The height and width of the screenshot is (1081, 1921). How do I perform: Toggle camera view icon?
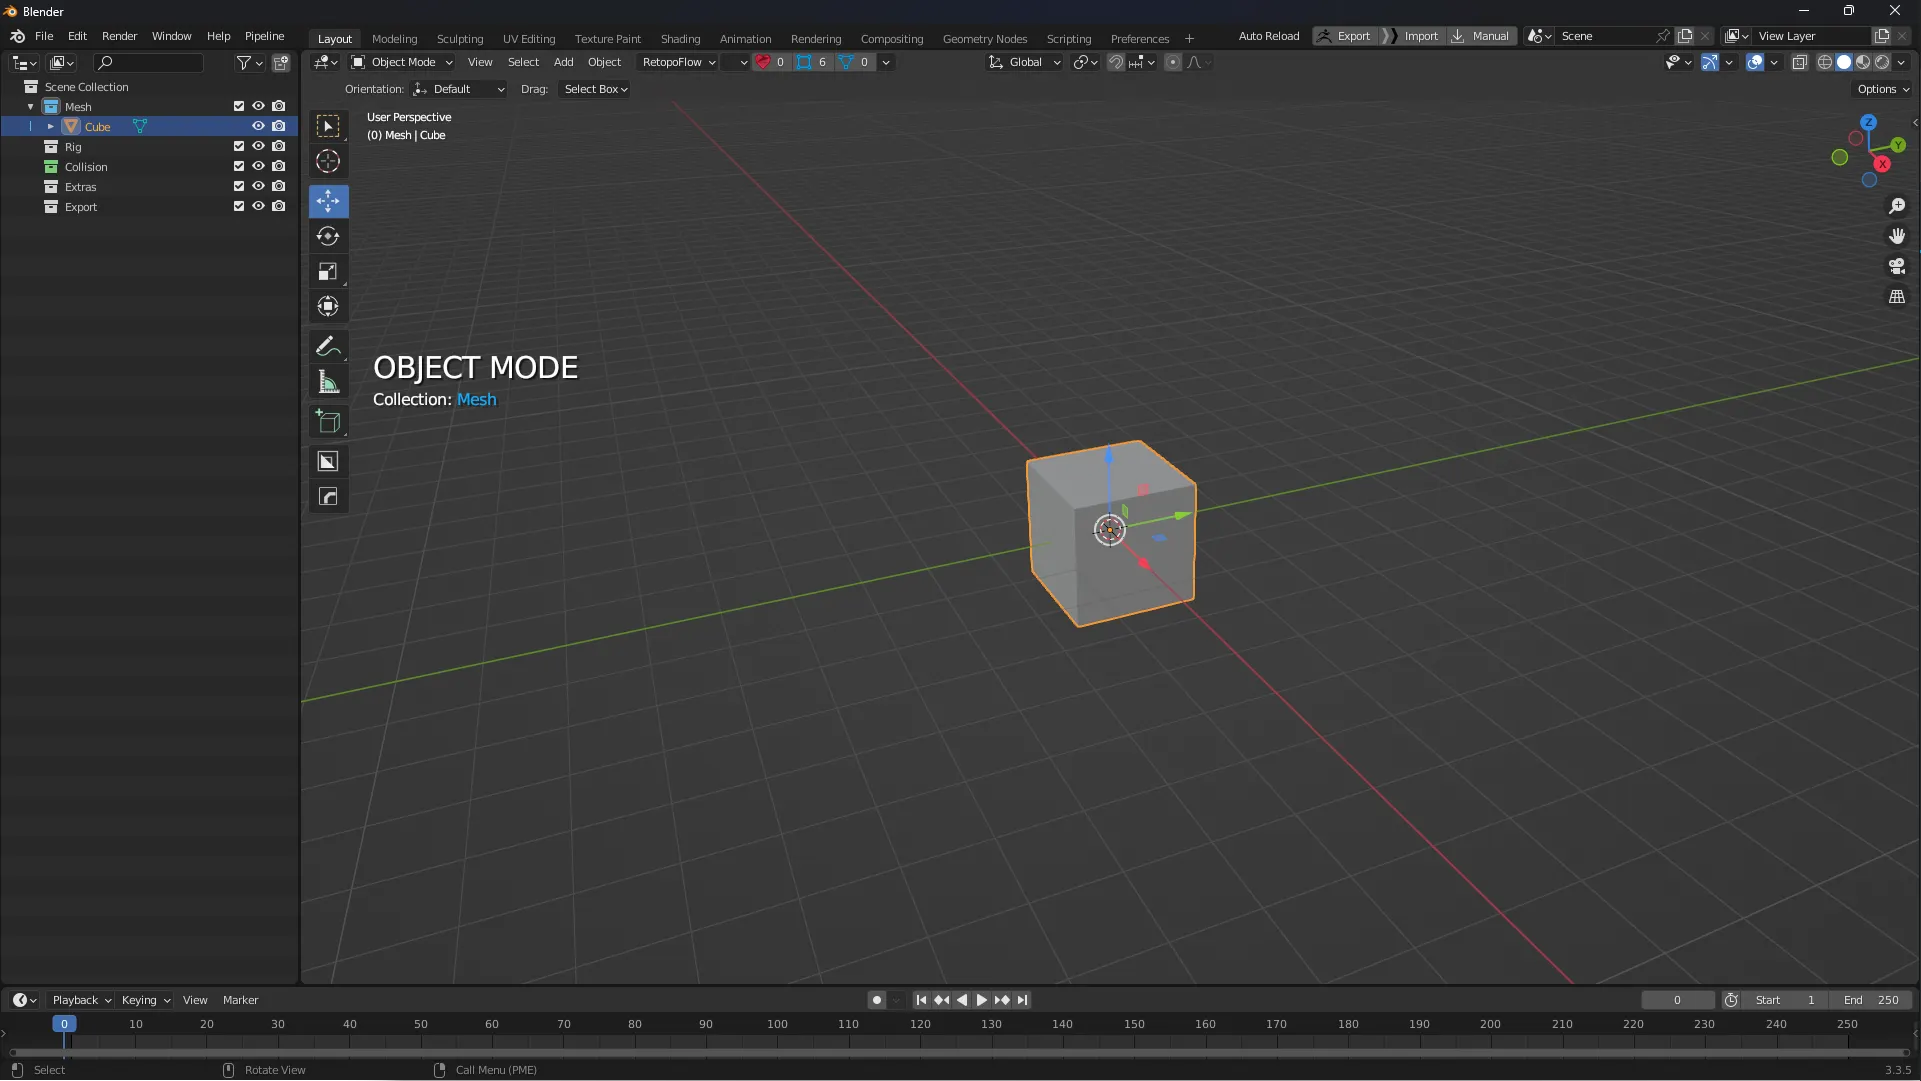click(x=1896, y=267)
